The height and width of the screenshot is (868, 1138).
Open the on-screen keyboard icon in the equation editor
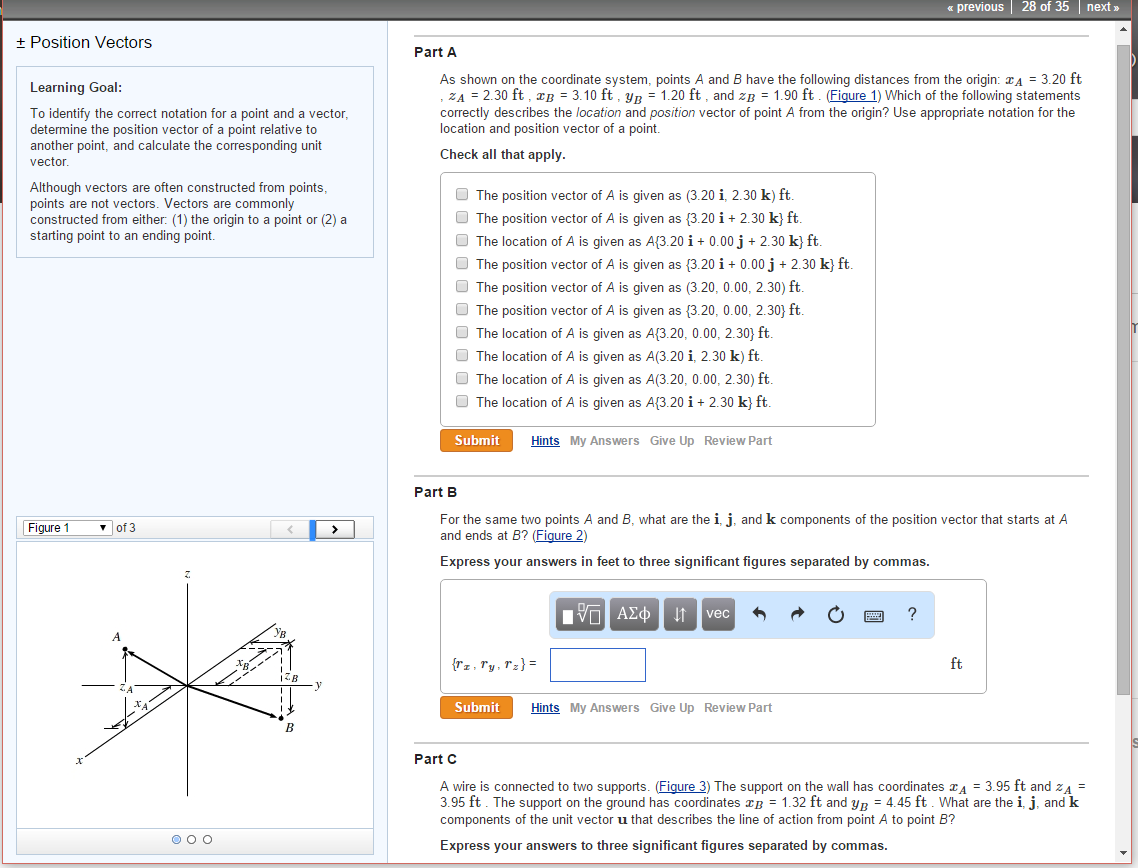point(873,615)
